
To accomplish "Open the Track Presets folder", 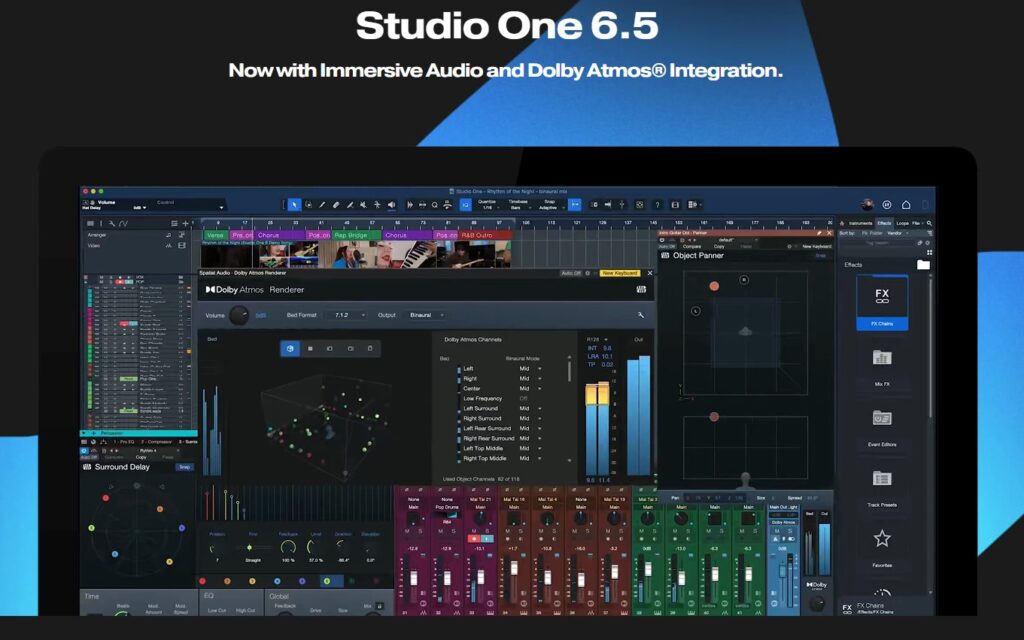I will coord(882,480).
